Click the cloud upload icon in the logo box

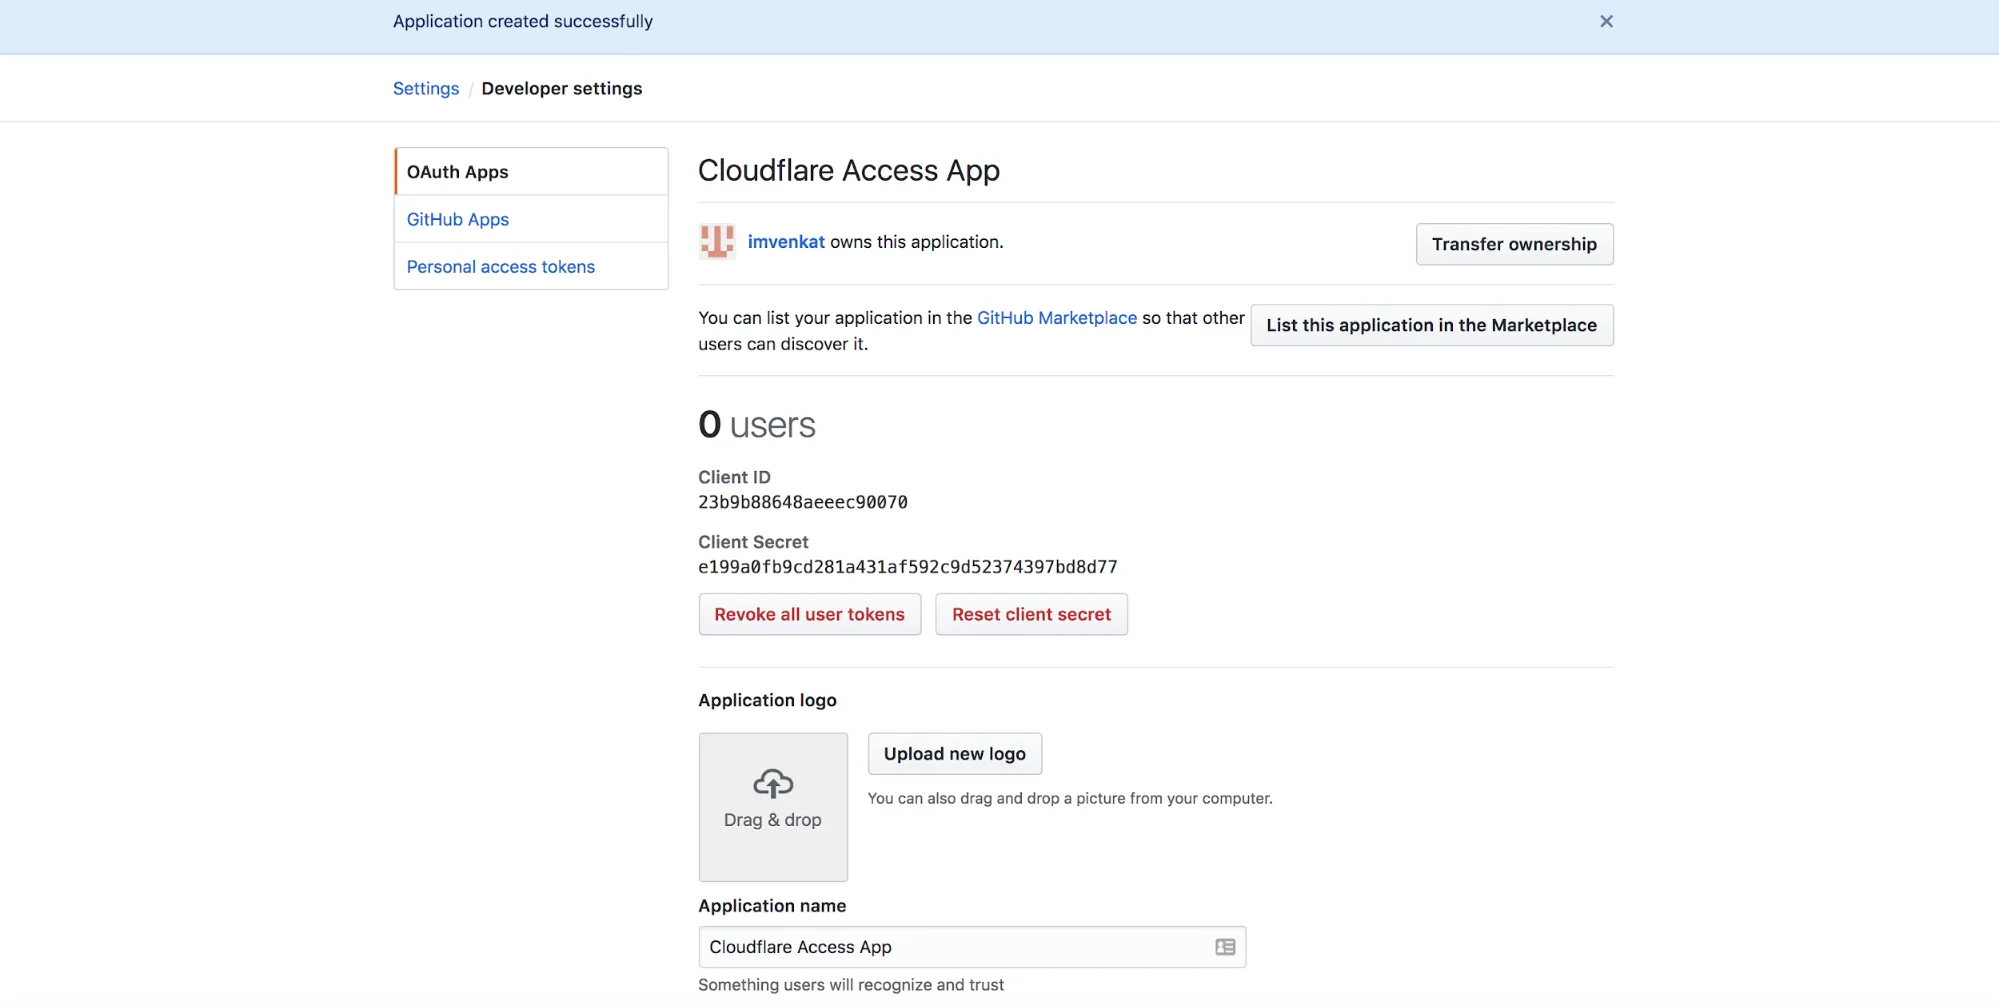(772, 783)
